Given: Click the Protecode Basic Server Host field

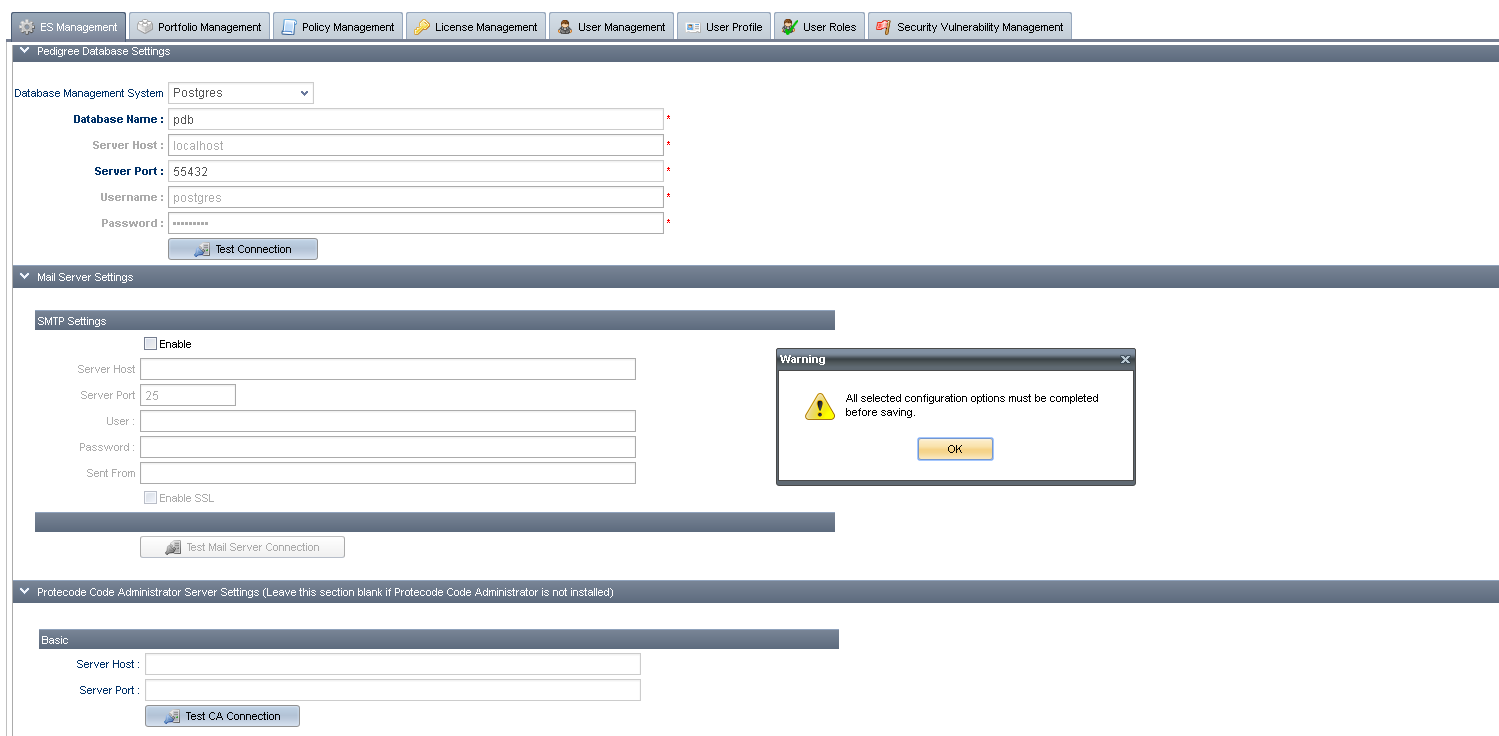Looking at the screenshot, I should (393, 664).
